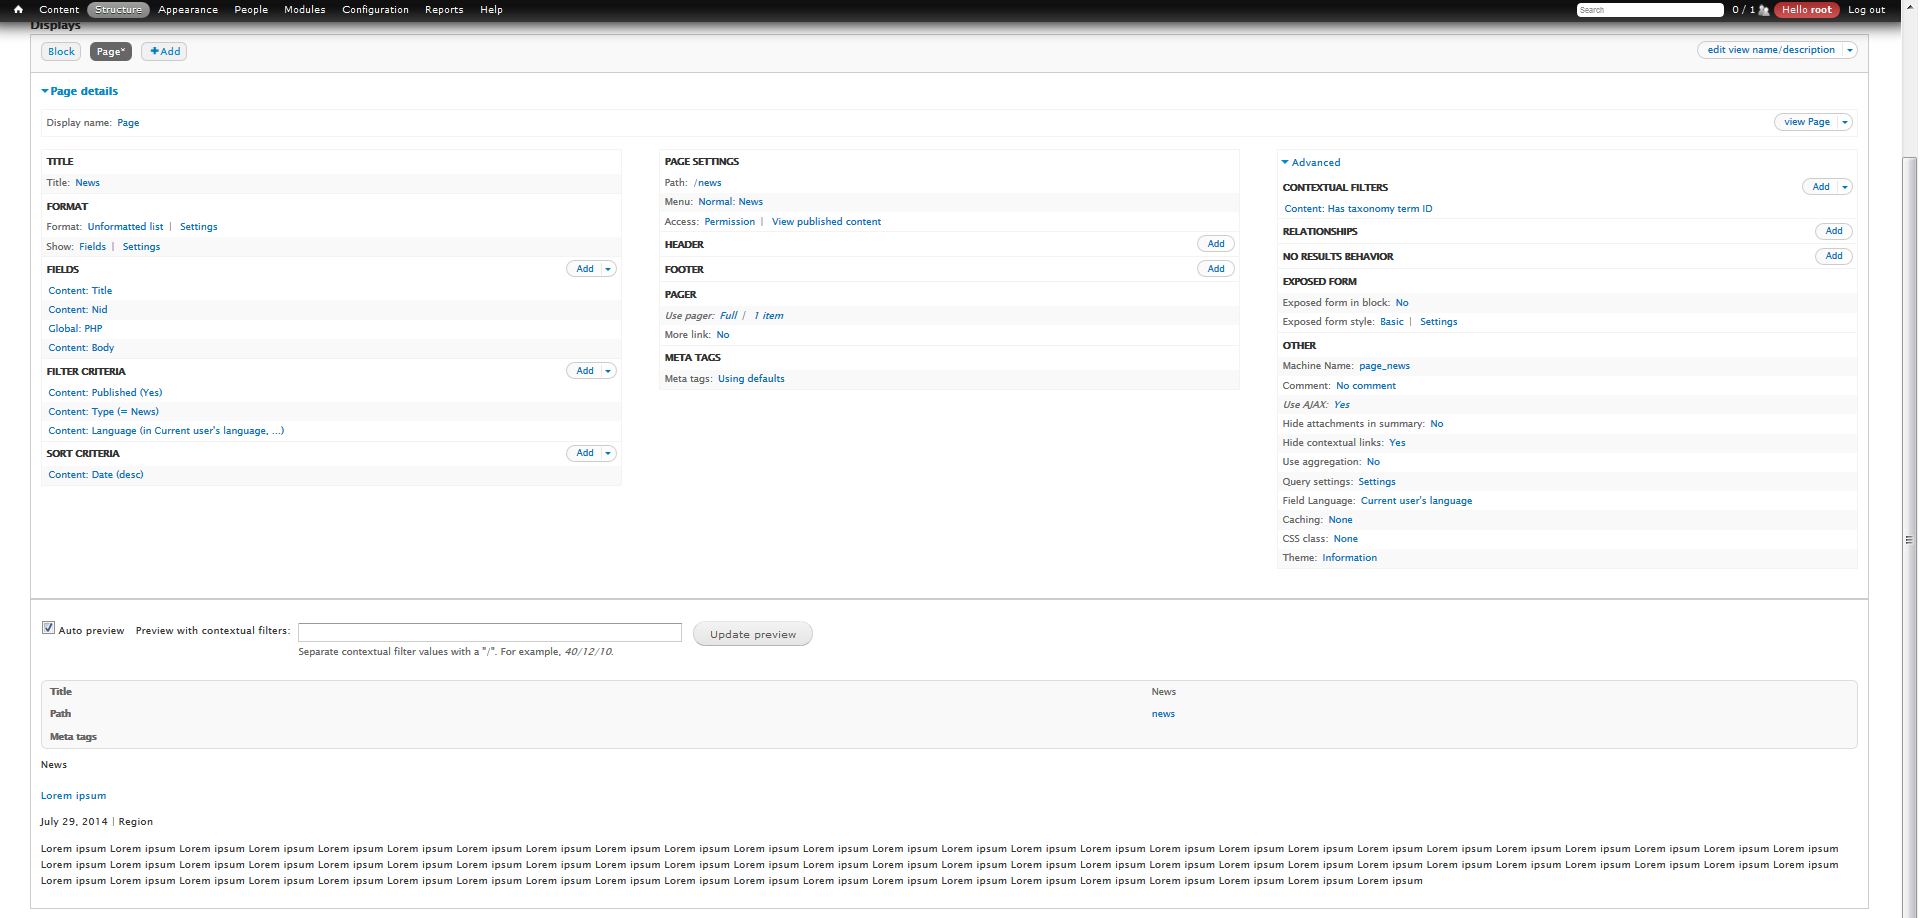Open the Configuration menu

375,10
